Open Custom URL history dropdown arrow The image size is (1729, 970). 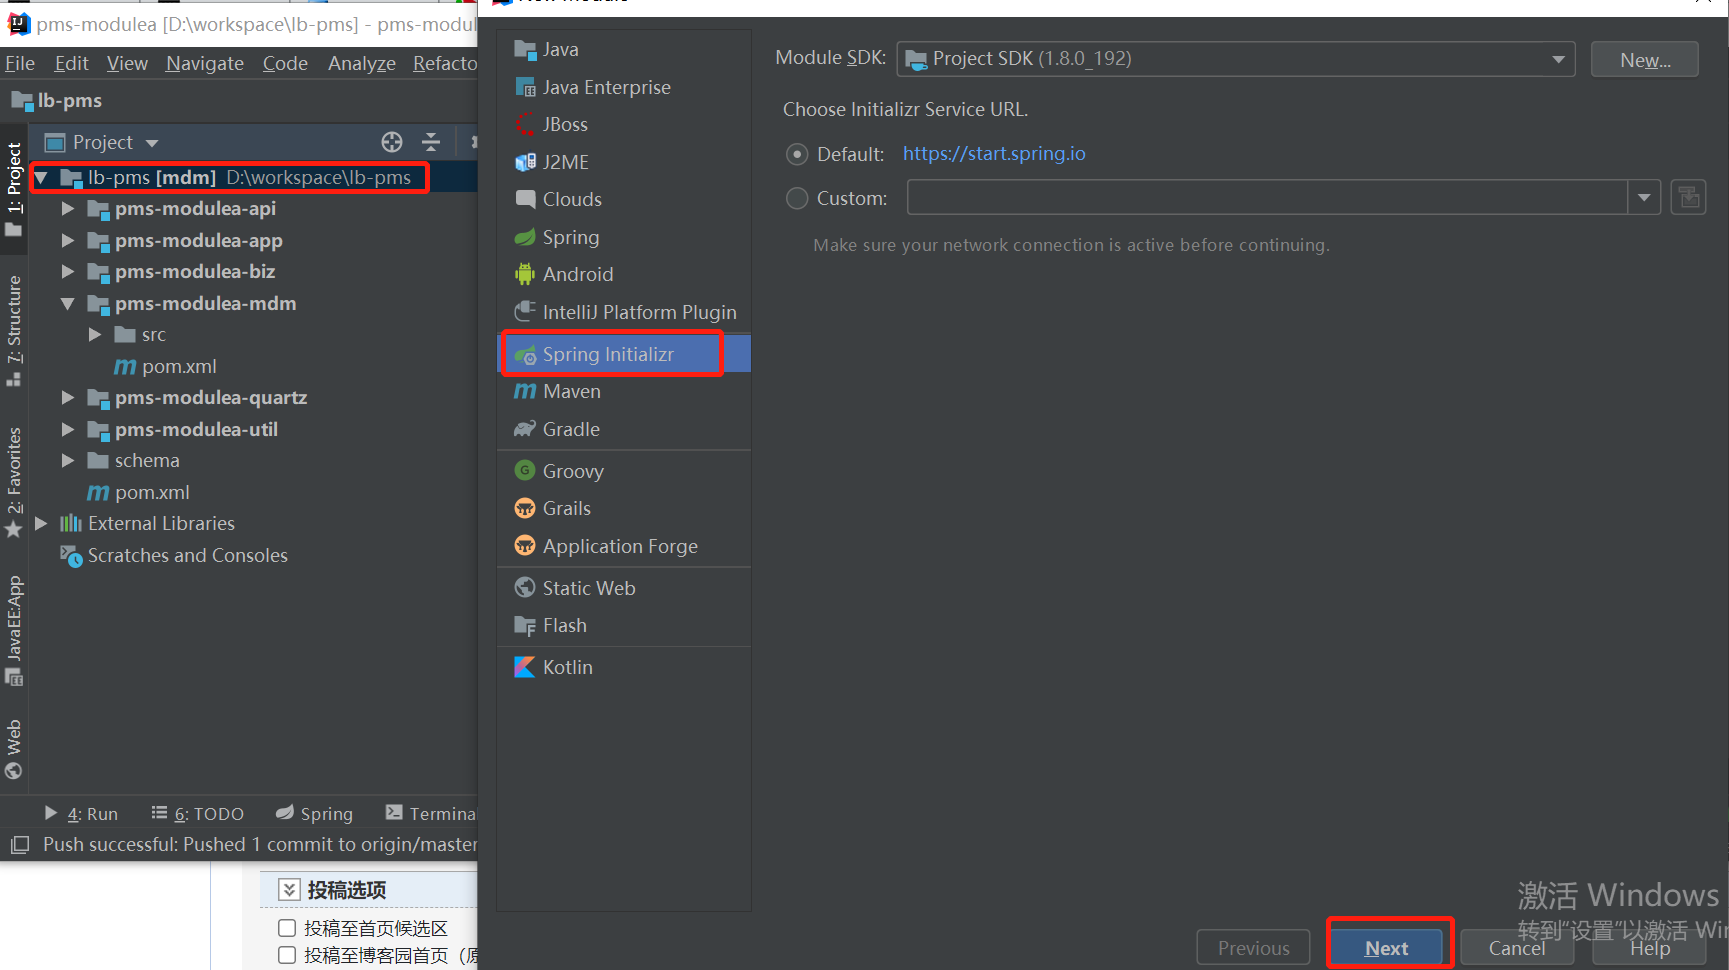(1644, 197)
